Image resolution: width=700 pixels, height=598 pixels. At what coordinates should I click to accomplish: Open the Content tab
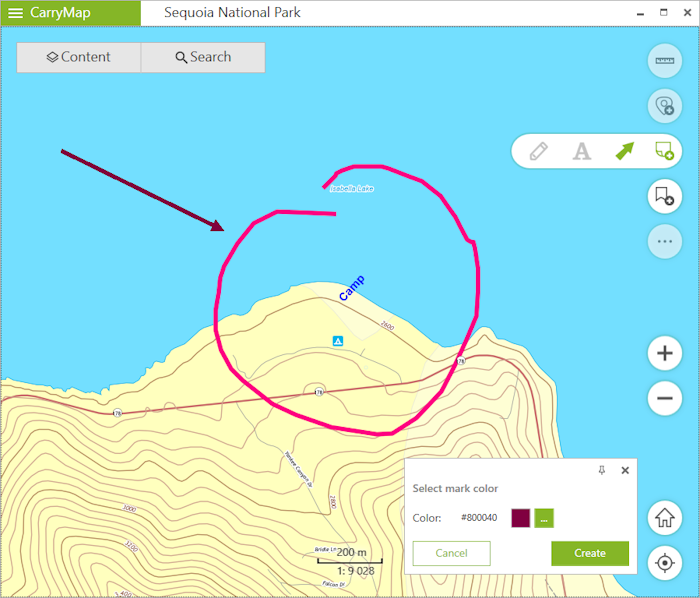[79, 57]
